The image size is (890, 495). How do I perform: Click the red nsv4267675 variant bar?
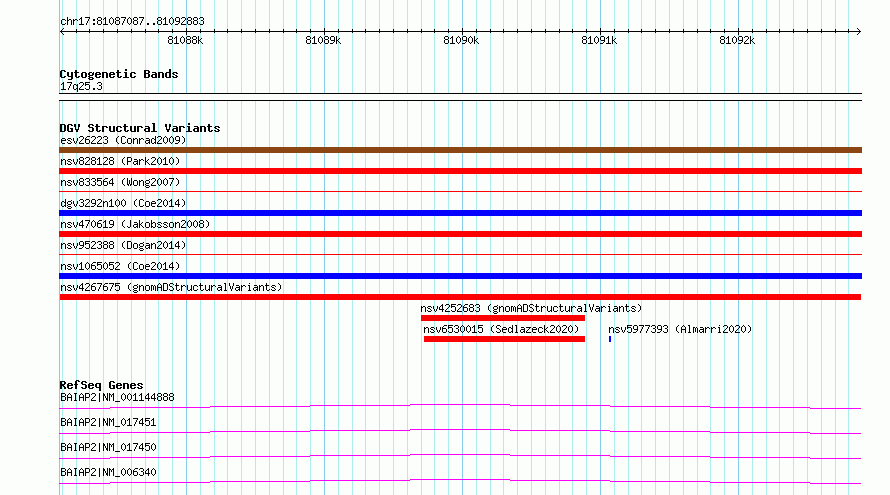point(460,297)
